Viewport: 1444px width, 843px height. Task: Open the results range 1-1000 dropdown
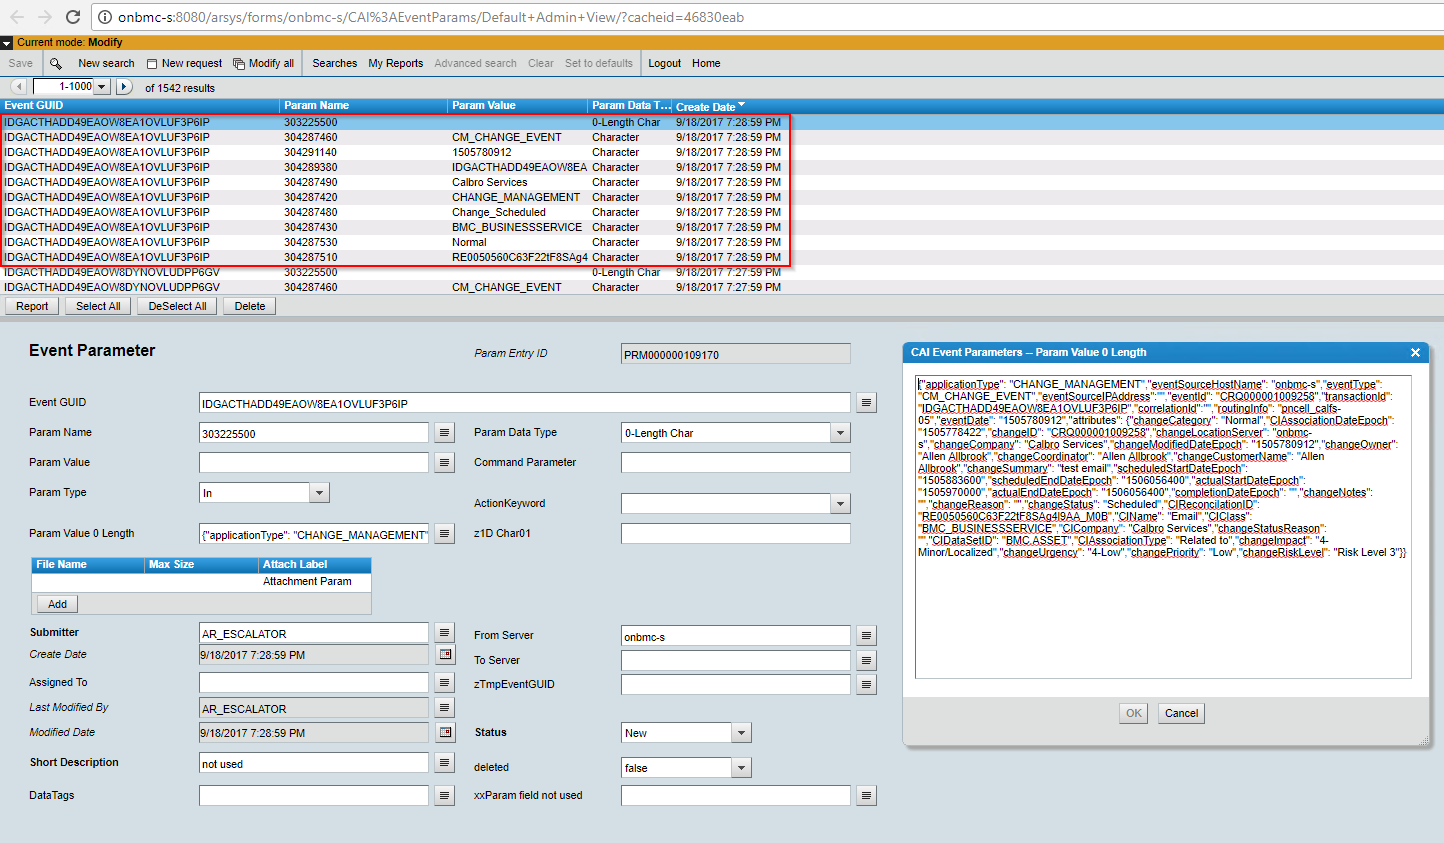point(101,87)
